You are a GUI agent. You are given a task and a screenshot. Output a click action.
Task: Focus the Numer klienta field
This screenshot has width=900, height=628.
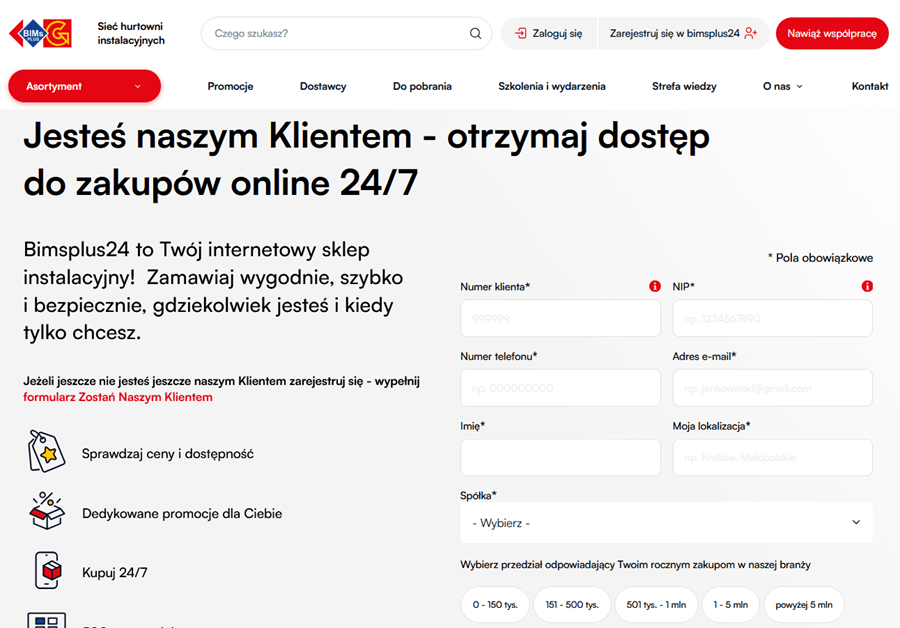(560, 318)
